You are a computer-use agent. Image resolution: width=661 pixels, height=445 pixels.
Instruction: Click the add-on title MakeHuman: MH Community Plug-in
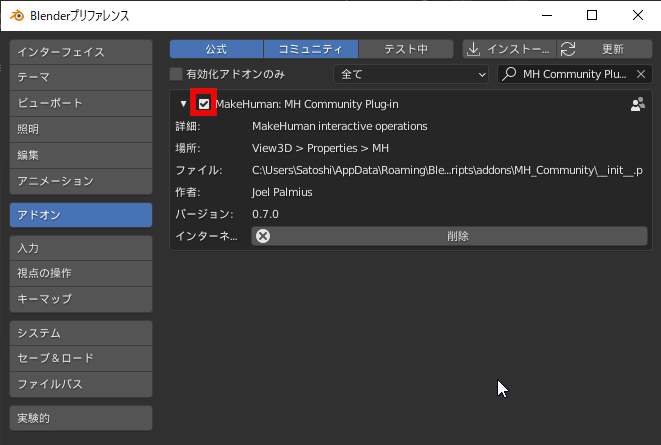(307, 104)
